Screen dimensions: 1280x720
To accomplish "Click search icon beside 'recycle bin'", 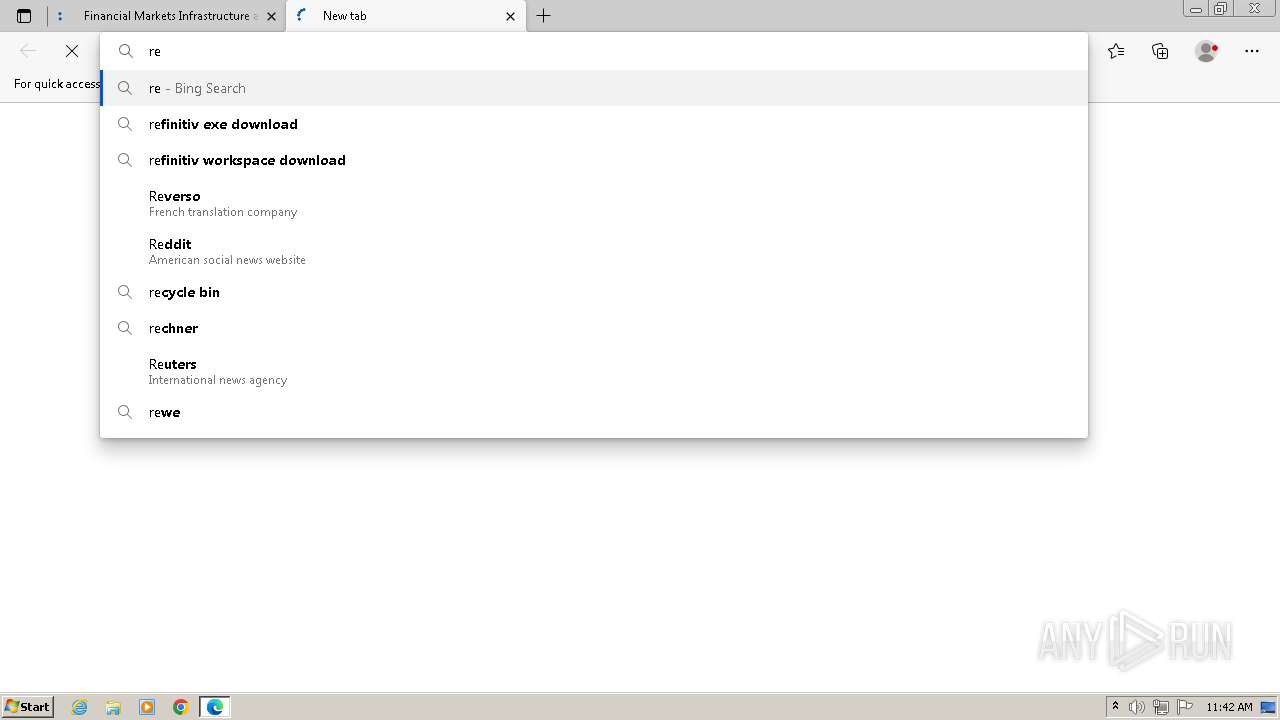I will tap(125, 292).
